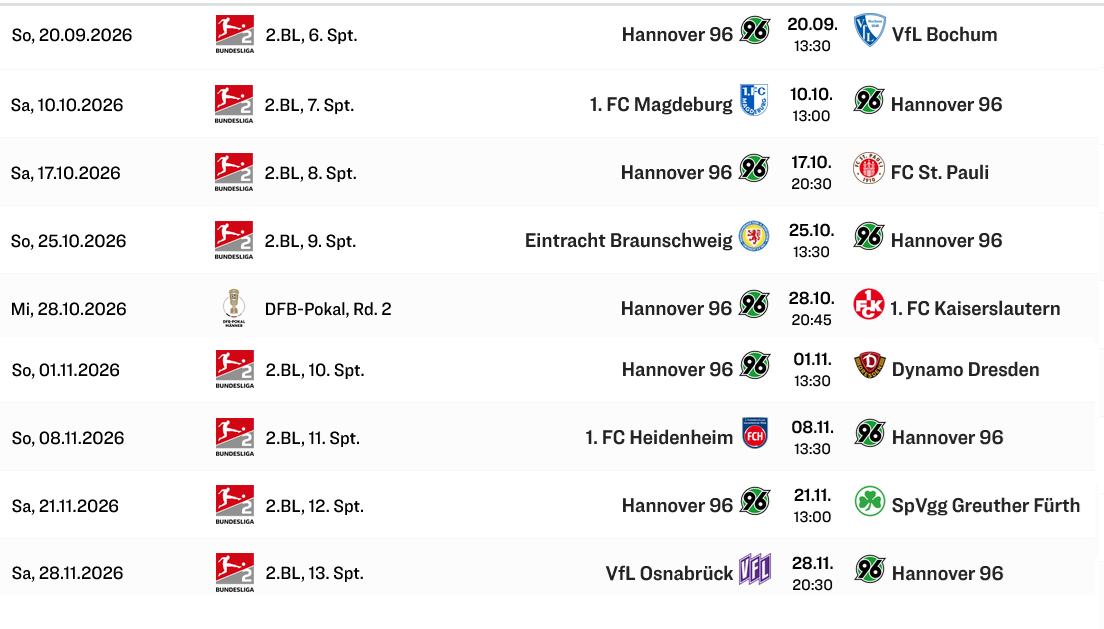Open match details at 28.10. 20:45
This screenshot has width=1104, height=629.
811,309
